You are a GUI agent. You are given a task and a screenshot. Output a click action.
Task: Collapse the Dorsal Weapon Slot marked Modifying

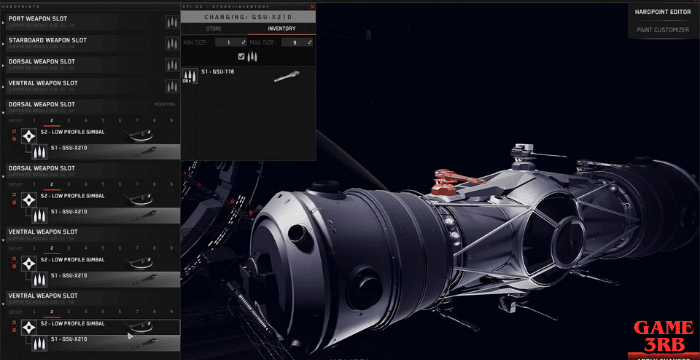point(4,113)
